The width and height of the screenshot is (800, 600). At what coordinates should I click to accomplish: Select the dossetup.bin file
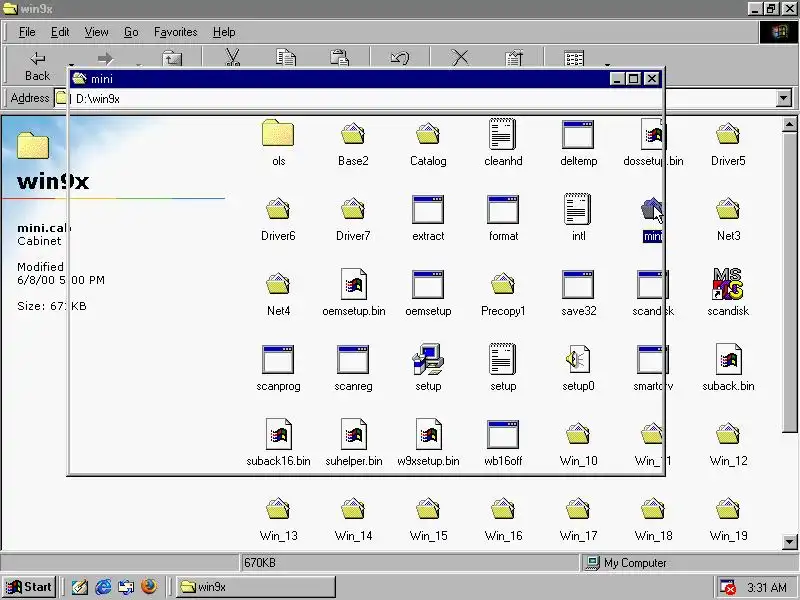pyautogui.click(x=653, y=143)
